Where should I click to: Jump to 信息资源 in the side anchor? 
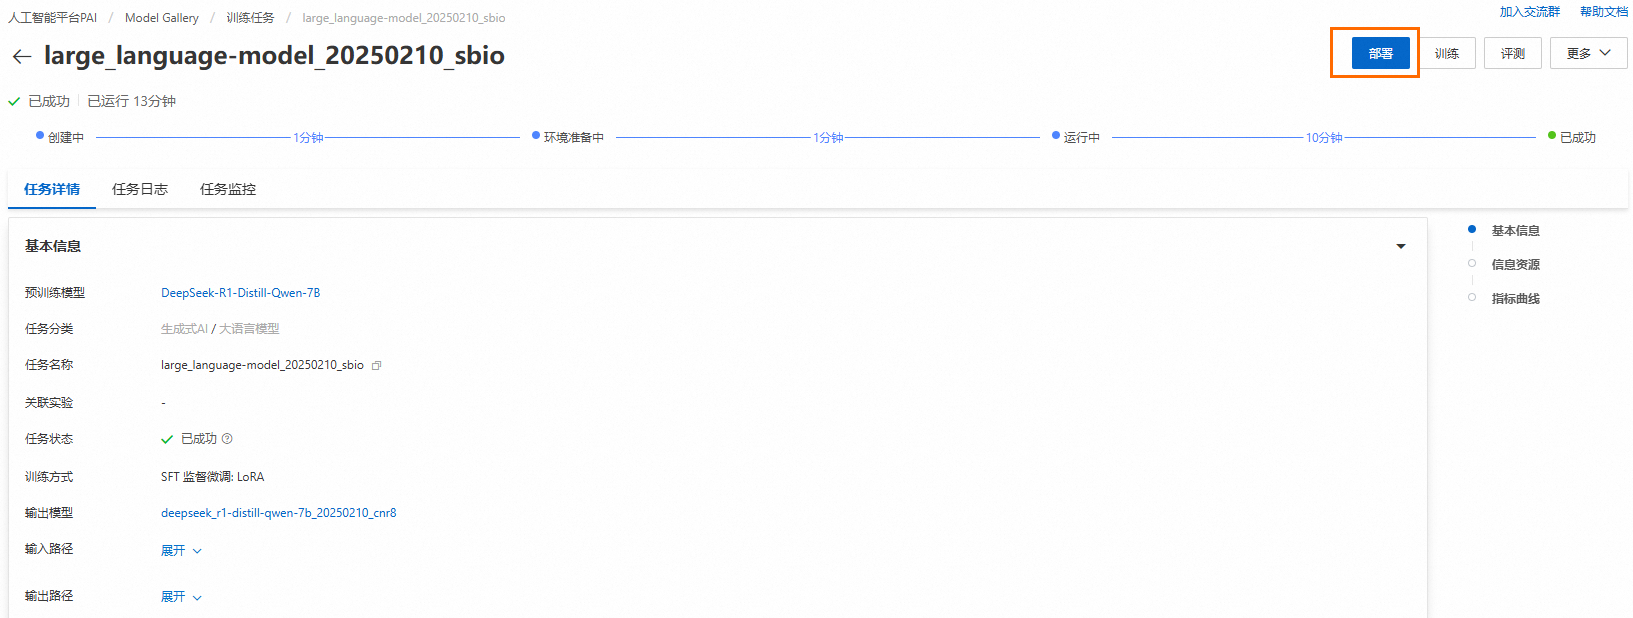tap(1515, 265)
